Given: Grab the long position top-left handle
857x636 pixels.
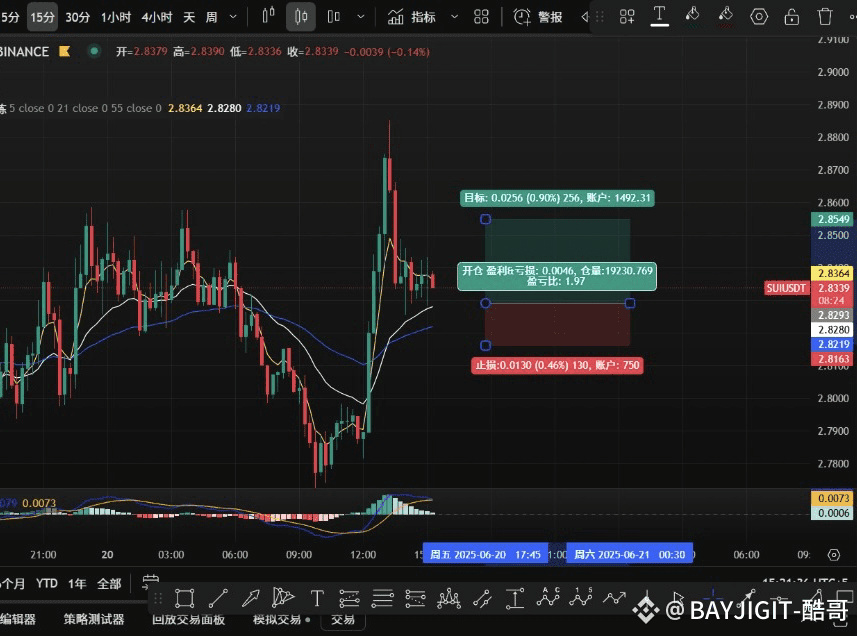Looking at the screenshot, I should (x=485, y=219).
